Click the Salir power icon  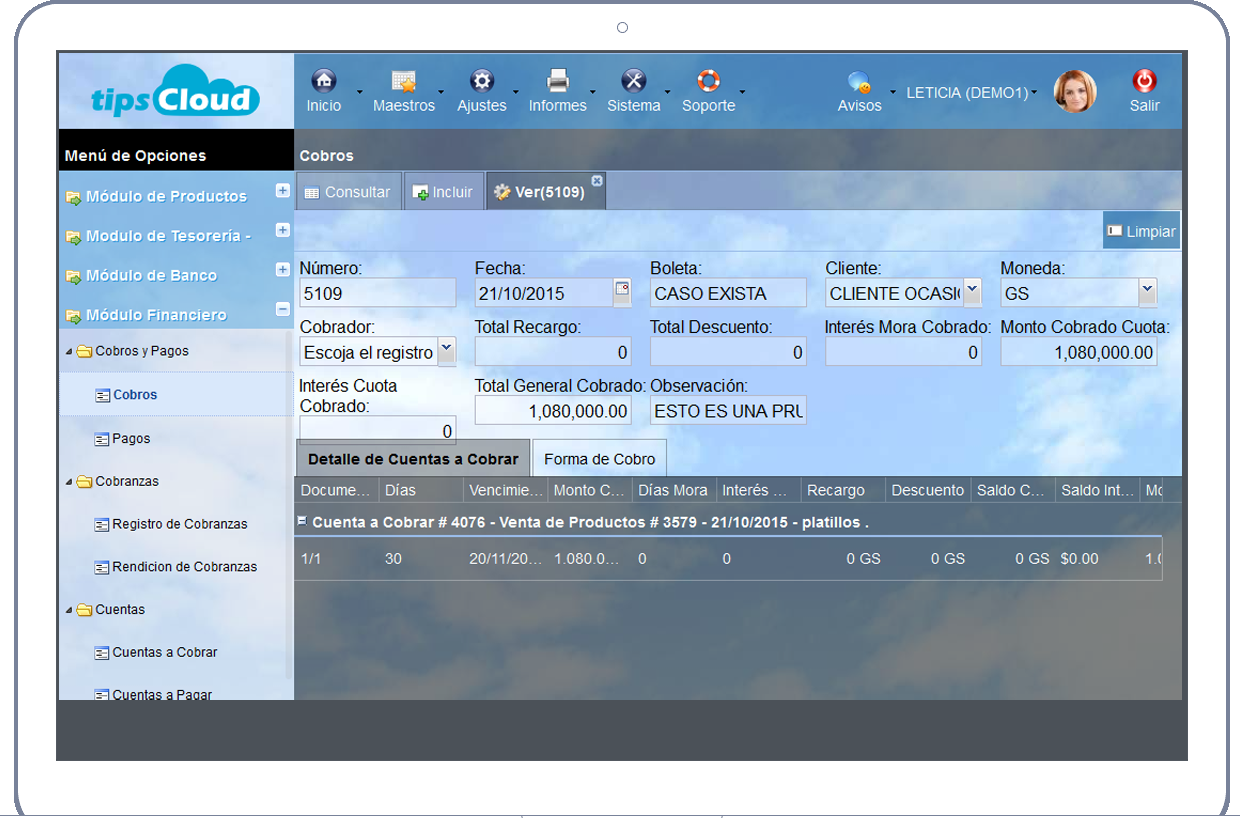1144,82
